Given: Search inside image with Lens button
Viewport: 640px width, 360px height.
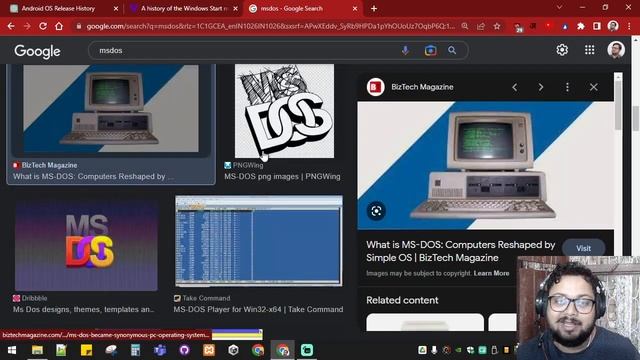Looking at the screenshot, I should coord(376,211).
